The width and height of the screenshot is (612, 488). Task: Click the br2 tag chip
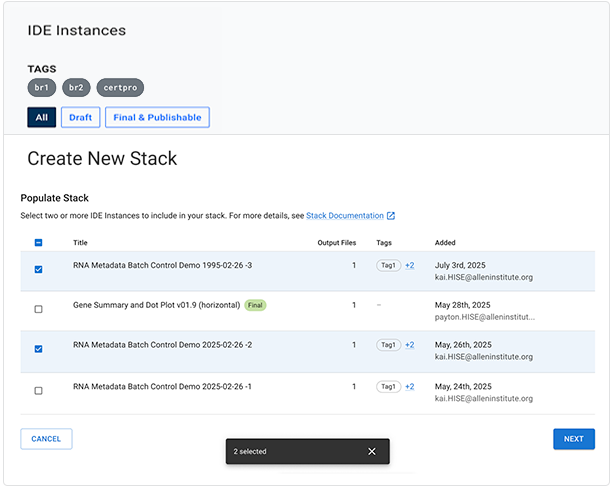pos(76,88)
